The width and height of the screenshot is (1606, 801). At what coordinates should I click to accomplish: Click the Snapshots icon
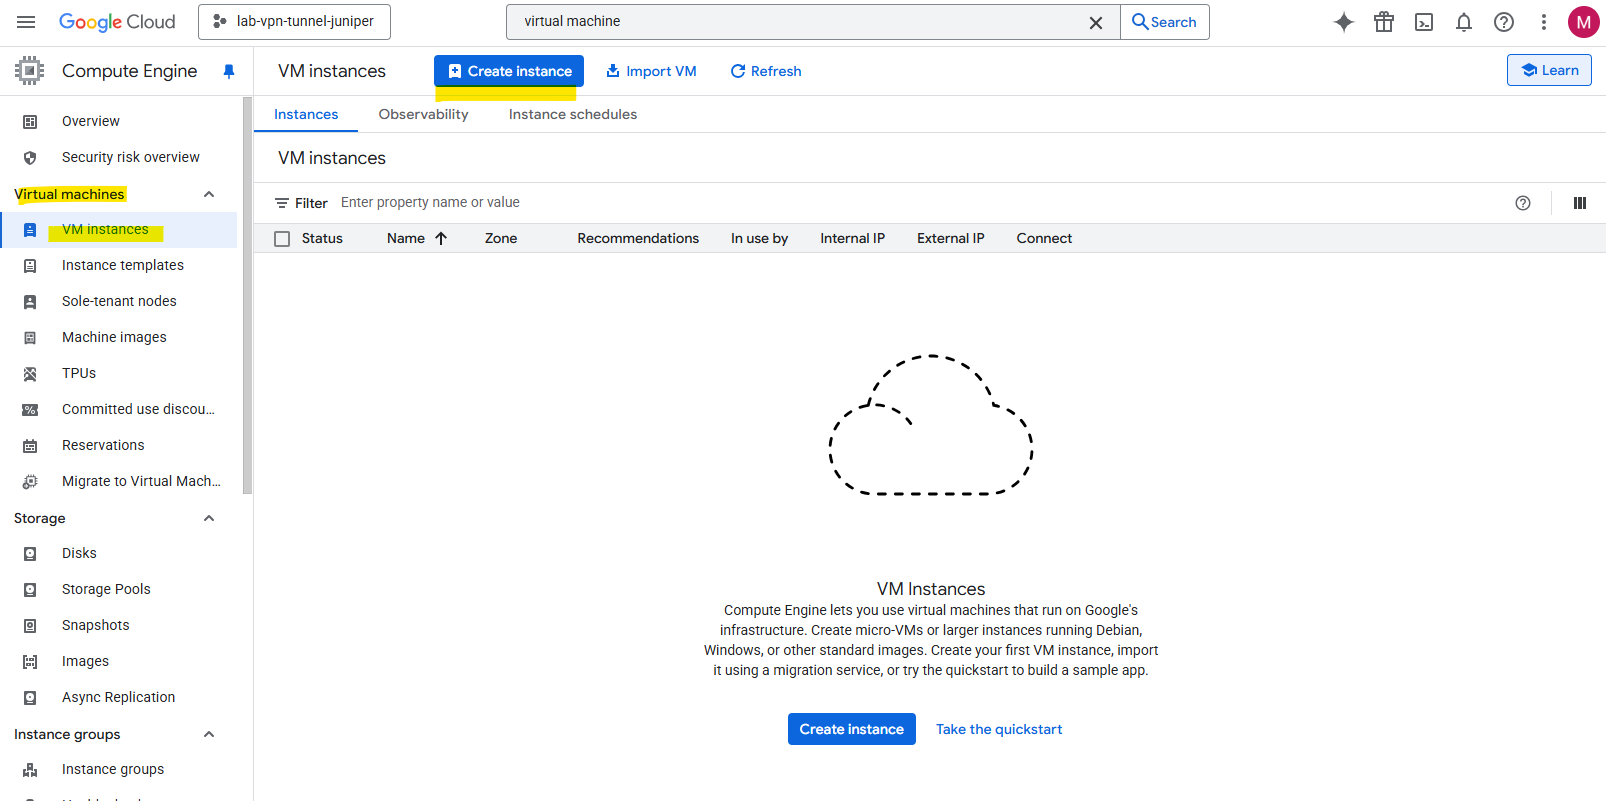point(30,625)
